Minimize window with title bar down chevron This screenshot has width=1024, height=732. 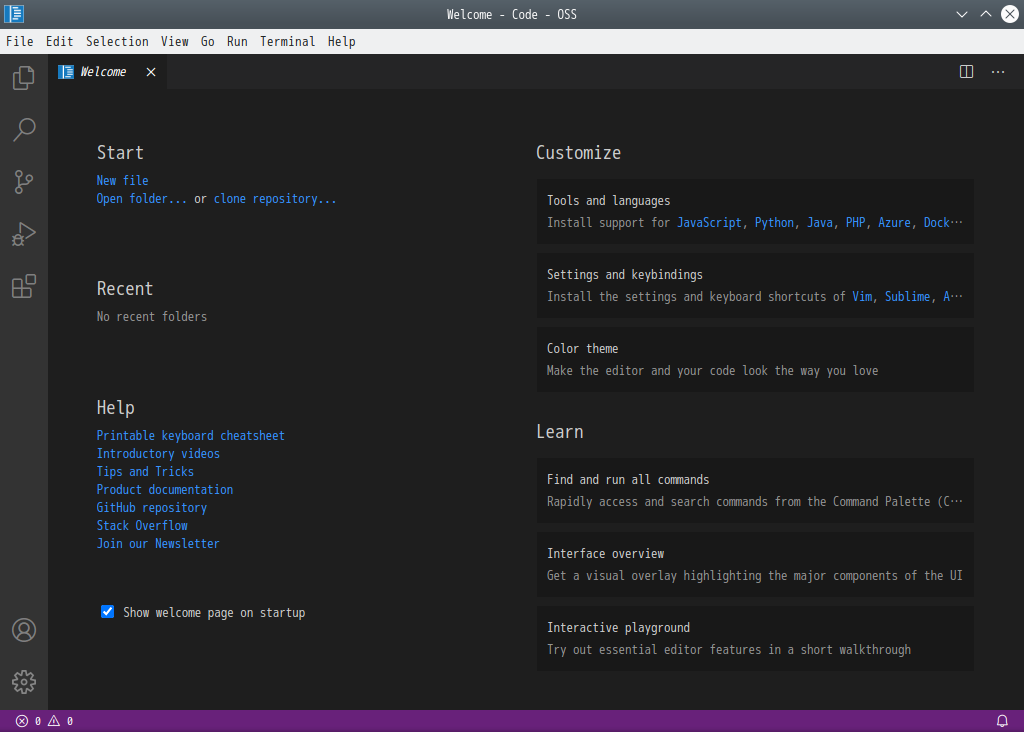coord(961,14)
